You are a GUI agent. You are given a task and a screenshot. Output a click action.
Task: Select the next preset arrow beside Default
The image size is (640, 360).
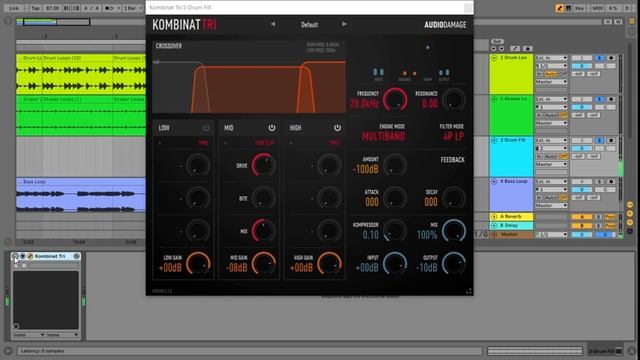tap(344, 24)
